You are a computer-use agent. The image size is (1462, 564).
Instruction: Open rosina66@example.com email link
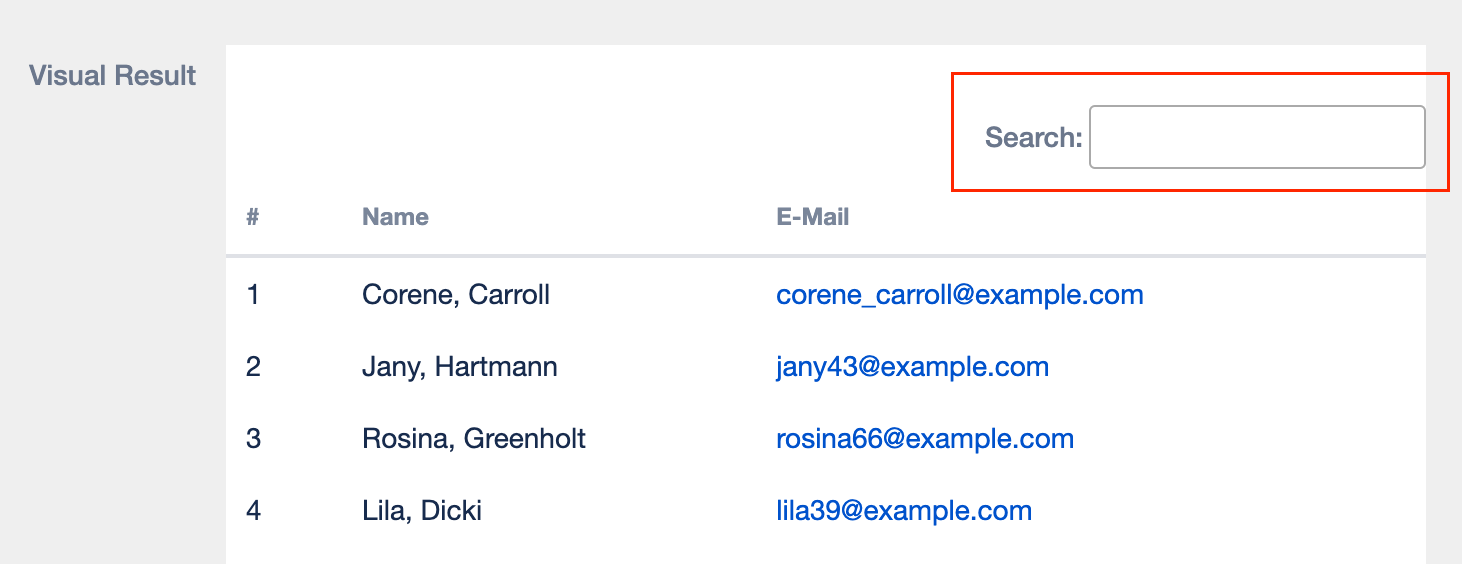click(x=924, y=439)
